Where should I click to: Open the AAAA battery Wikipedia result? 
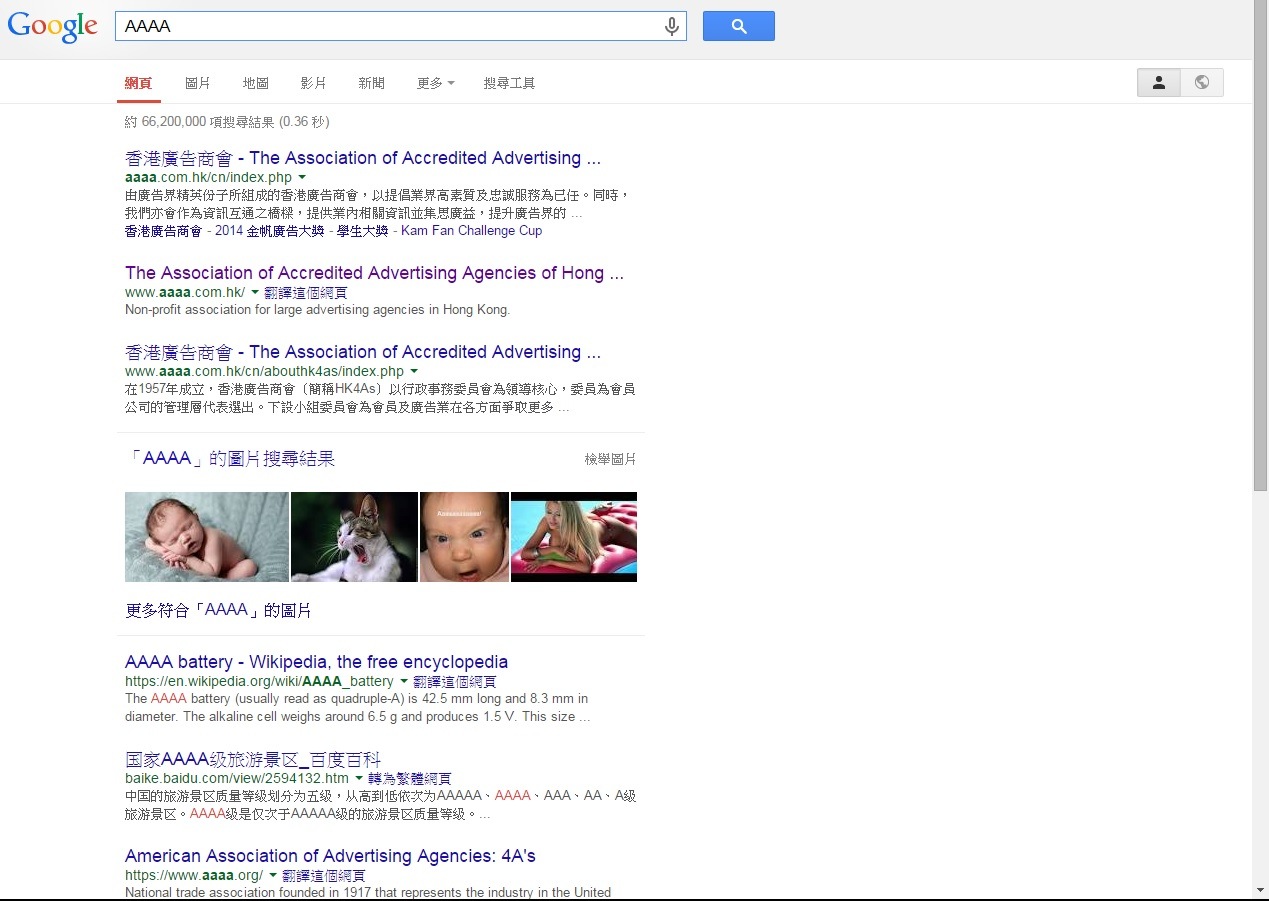[x=316, y=662]
